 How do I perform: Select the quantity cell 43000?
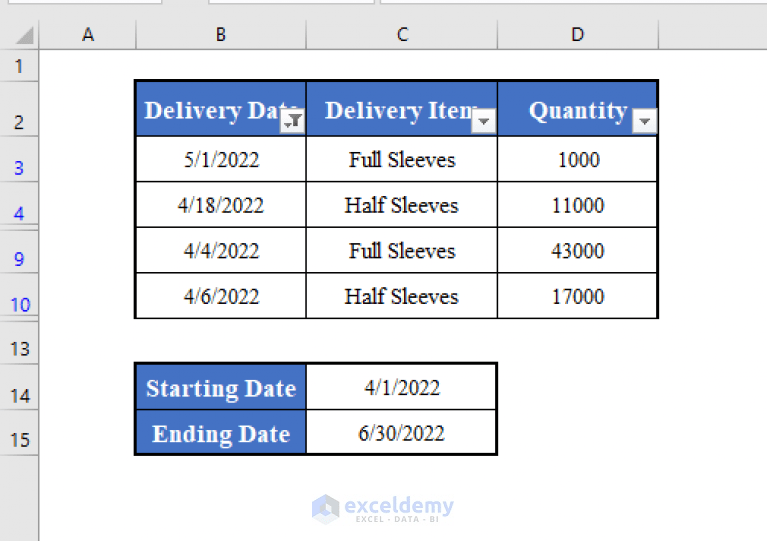578,250
